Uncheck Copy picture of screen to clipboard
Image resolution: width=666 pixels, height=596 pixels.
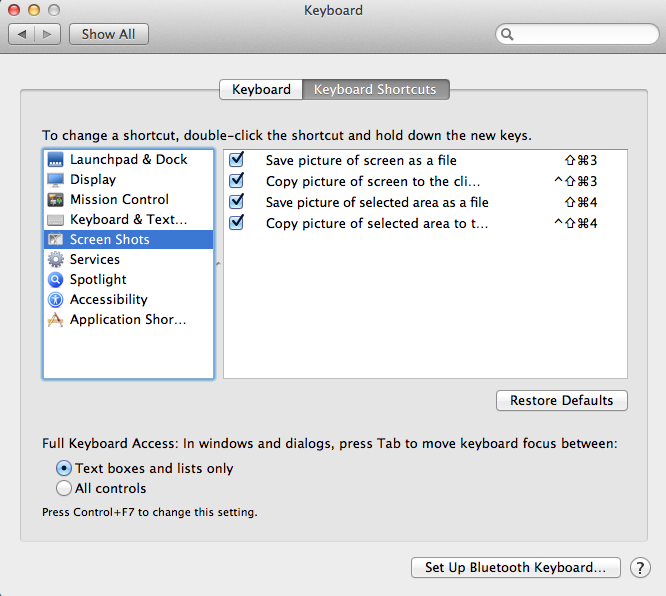[x=236, y=181]
